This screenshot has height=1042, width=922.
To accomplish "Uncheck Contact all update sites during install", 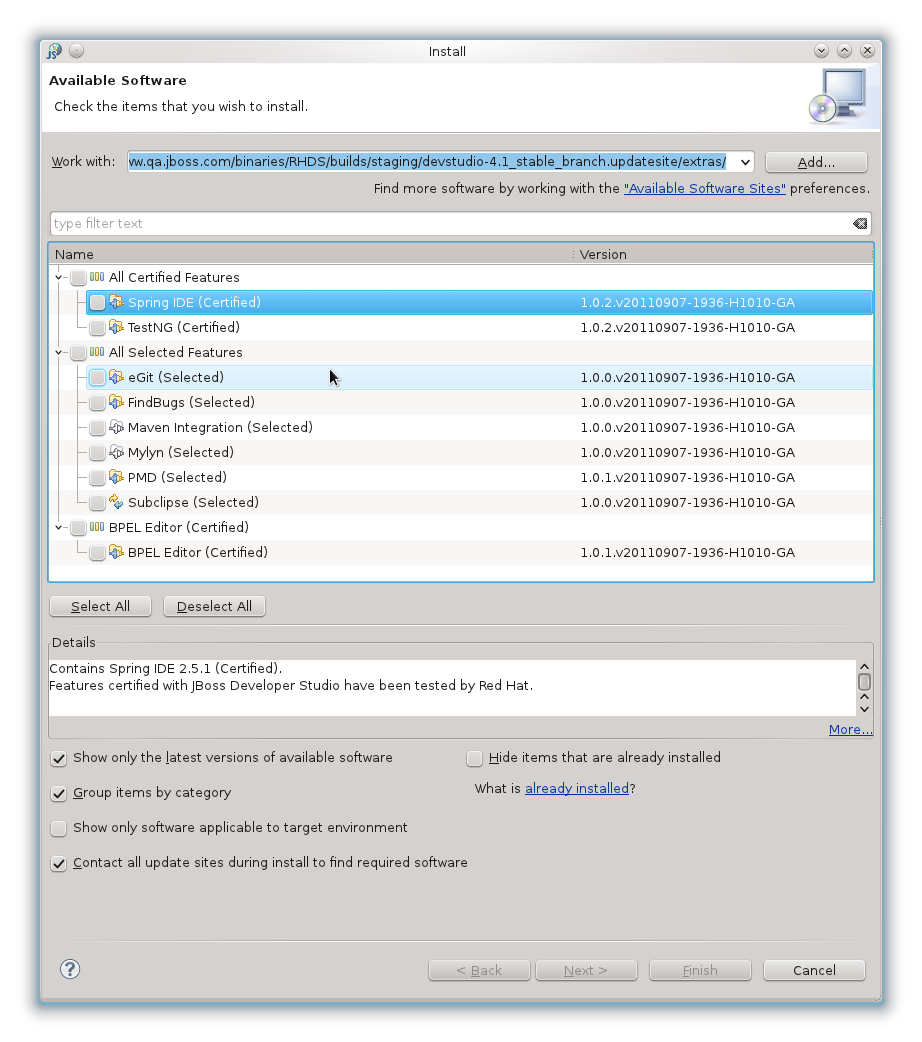I will (x=59, y=863).
